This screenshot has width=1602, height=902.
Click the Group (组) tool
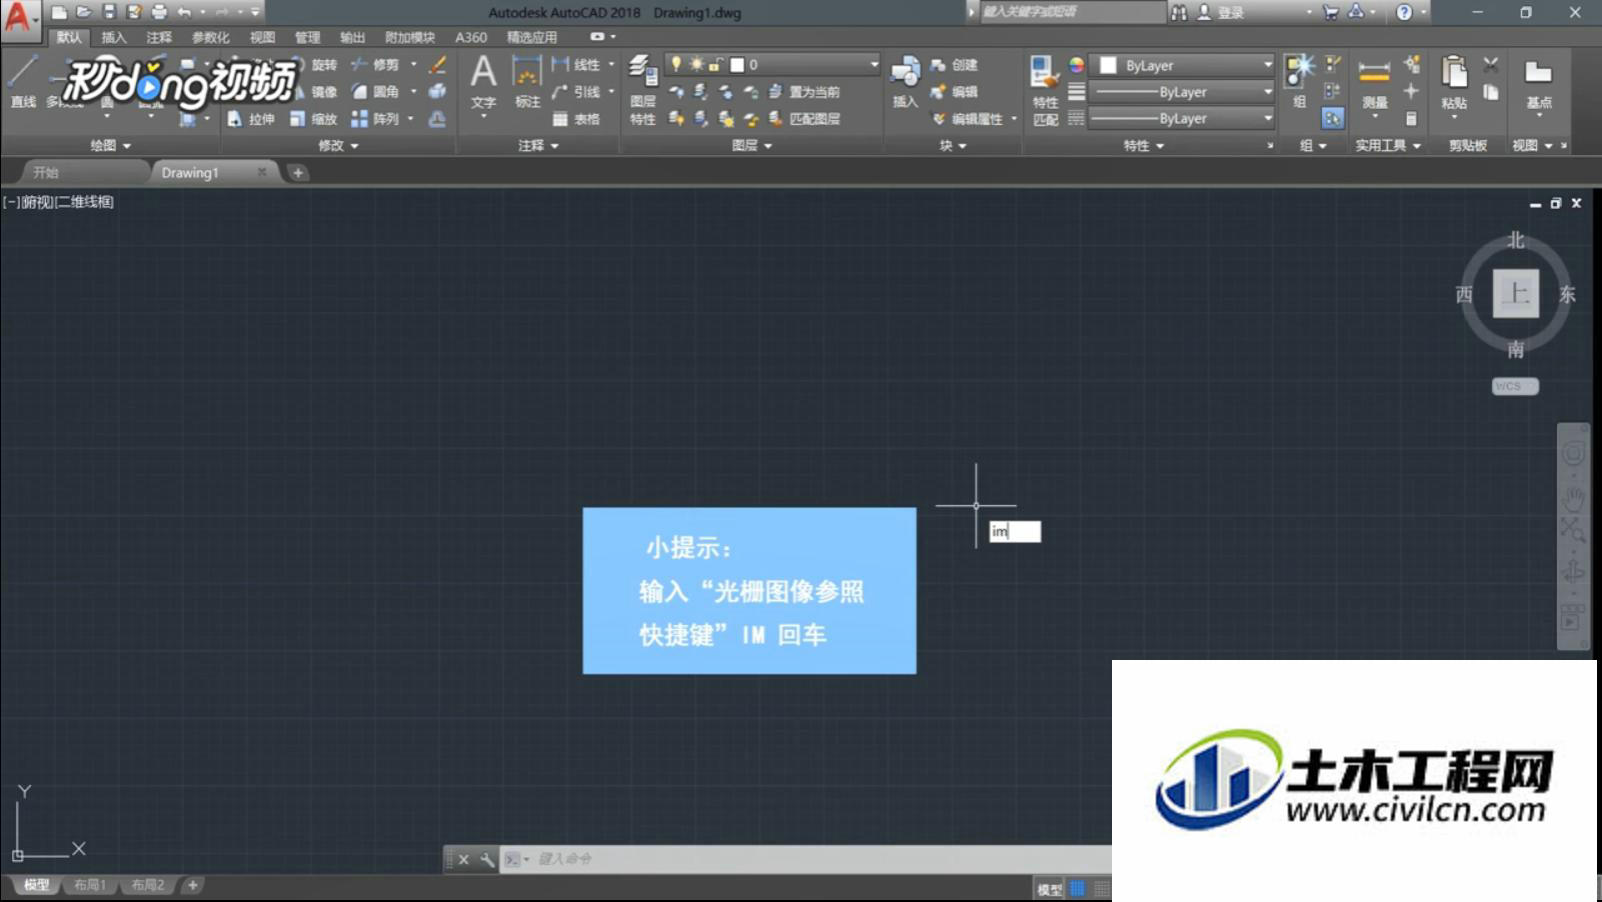pos(1299,82)
